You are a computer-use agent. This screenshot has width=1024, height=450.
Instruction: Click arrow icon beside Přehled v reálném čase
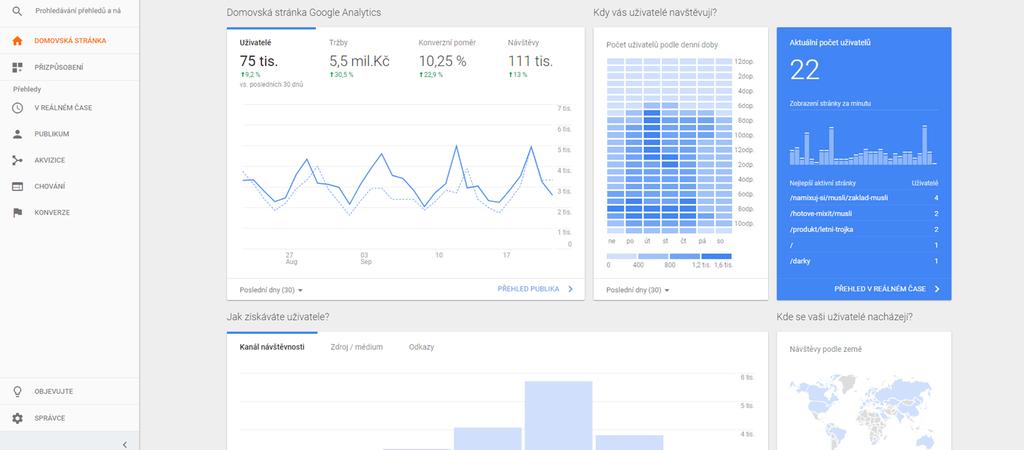(937, 289)
